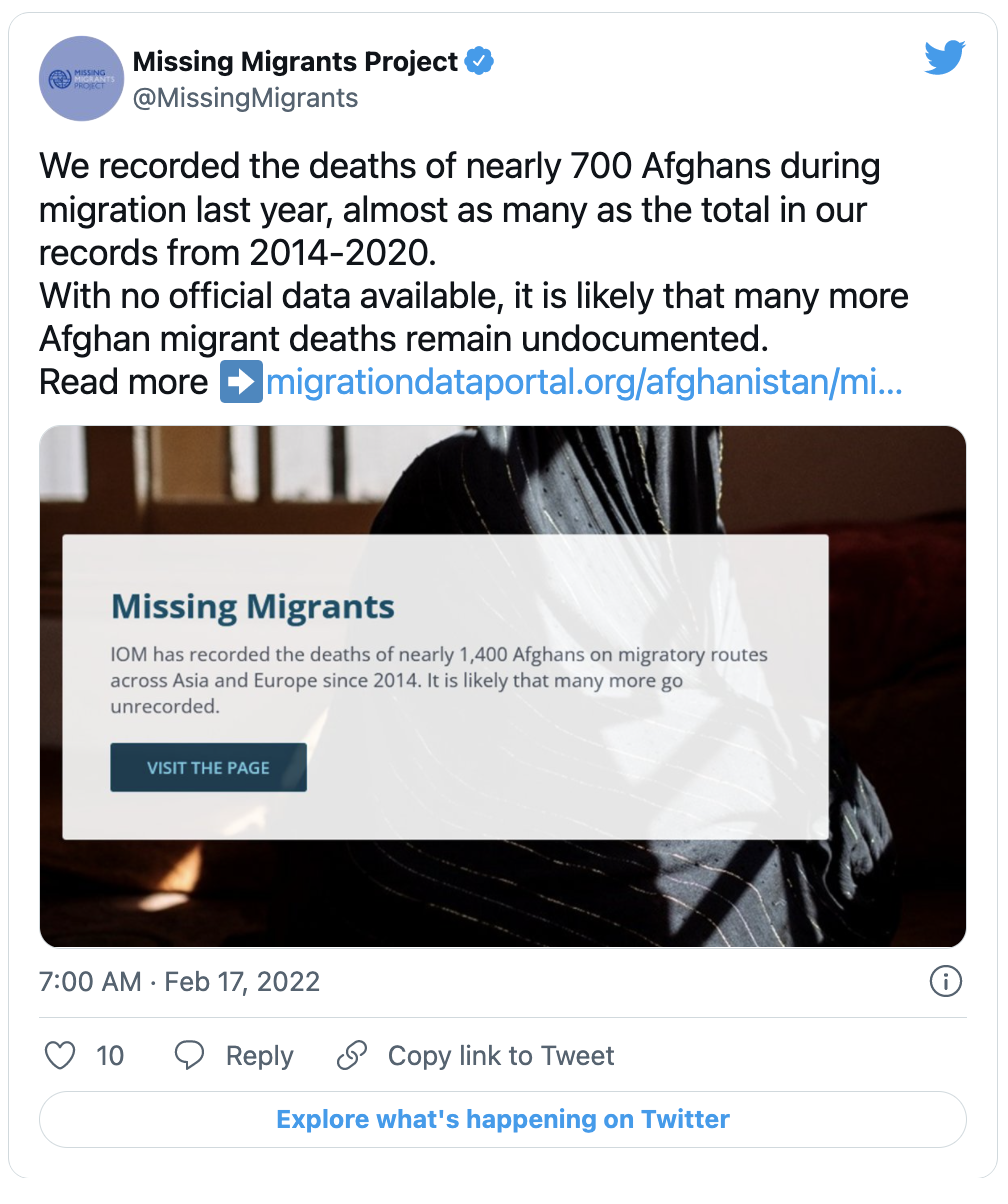The width and height of the screenshot is (1008, 1204).
Task: Like the tweet with the heart icon
Action: [x=61, y=1056]
